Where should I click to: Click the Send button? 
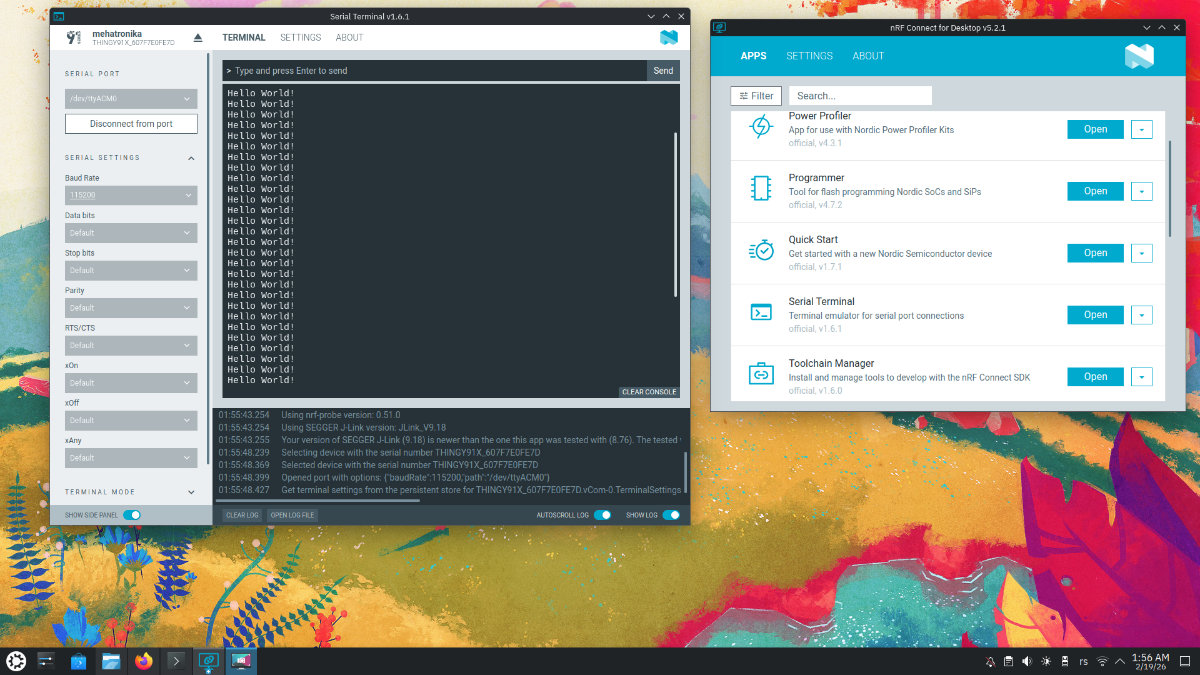pos(663,71)
